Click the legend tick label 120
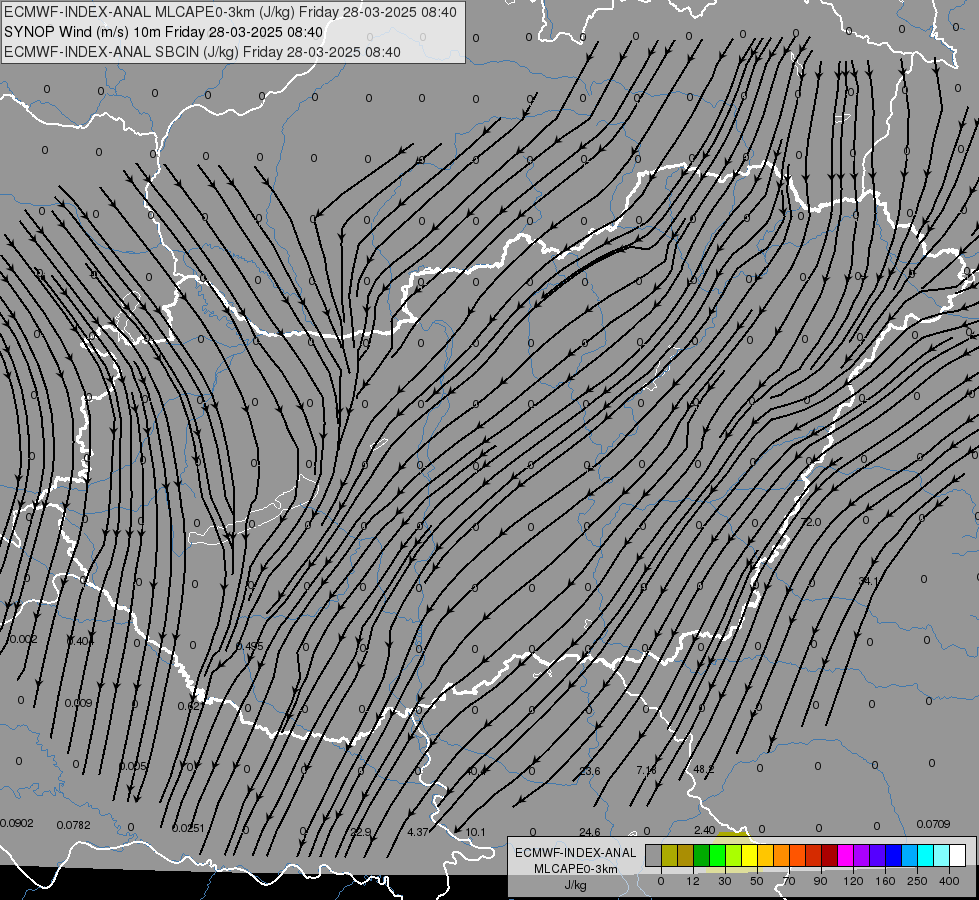This screenshot has height=900, width=979. click(x=853, y=881)
